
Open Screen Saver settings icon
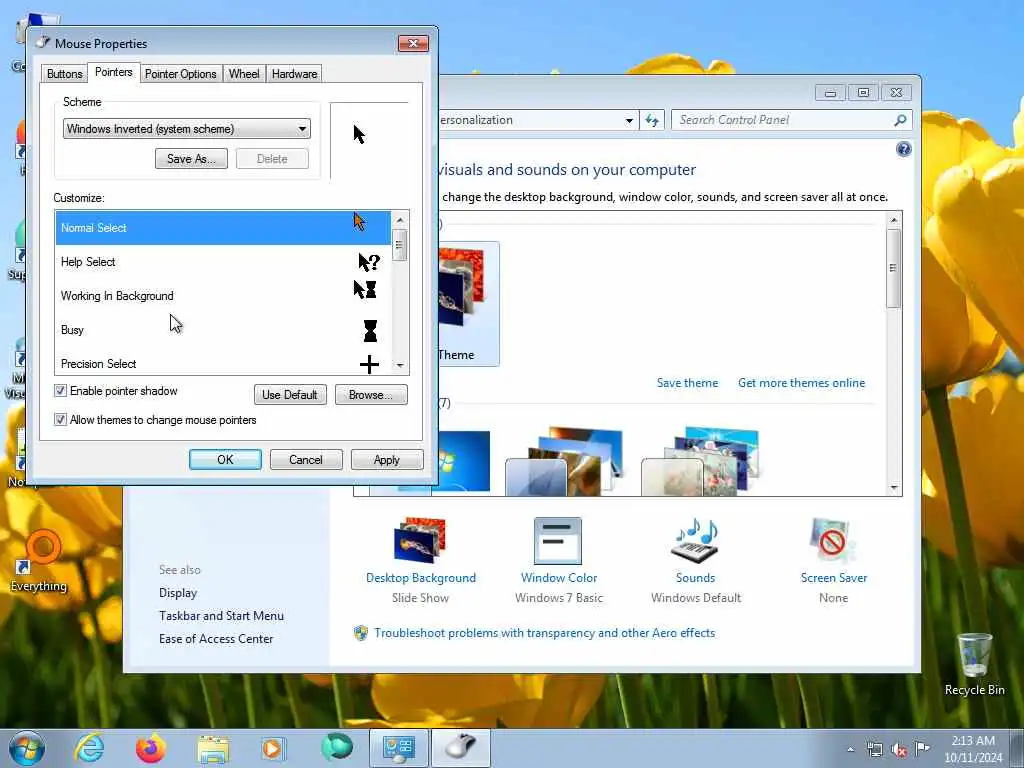pyautogui.click(x=832, y=541)
